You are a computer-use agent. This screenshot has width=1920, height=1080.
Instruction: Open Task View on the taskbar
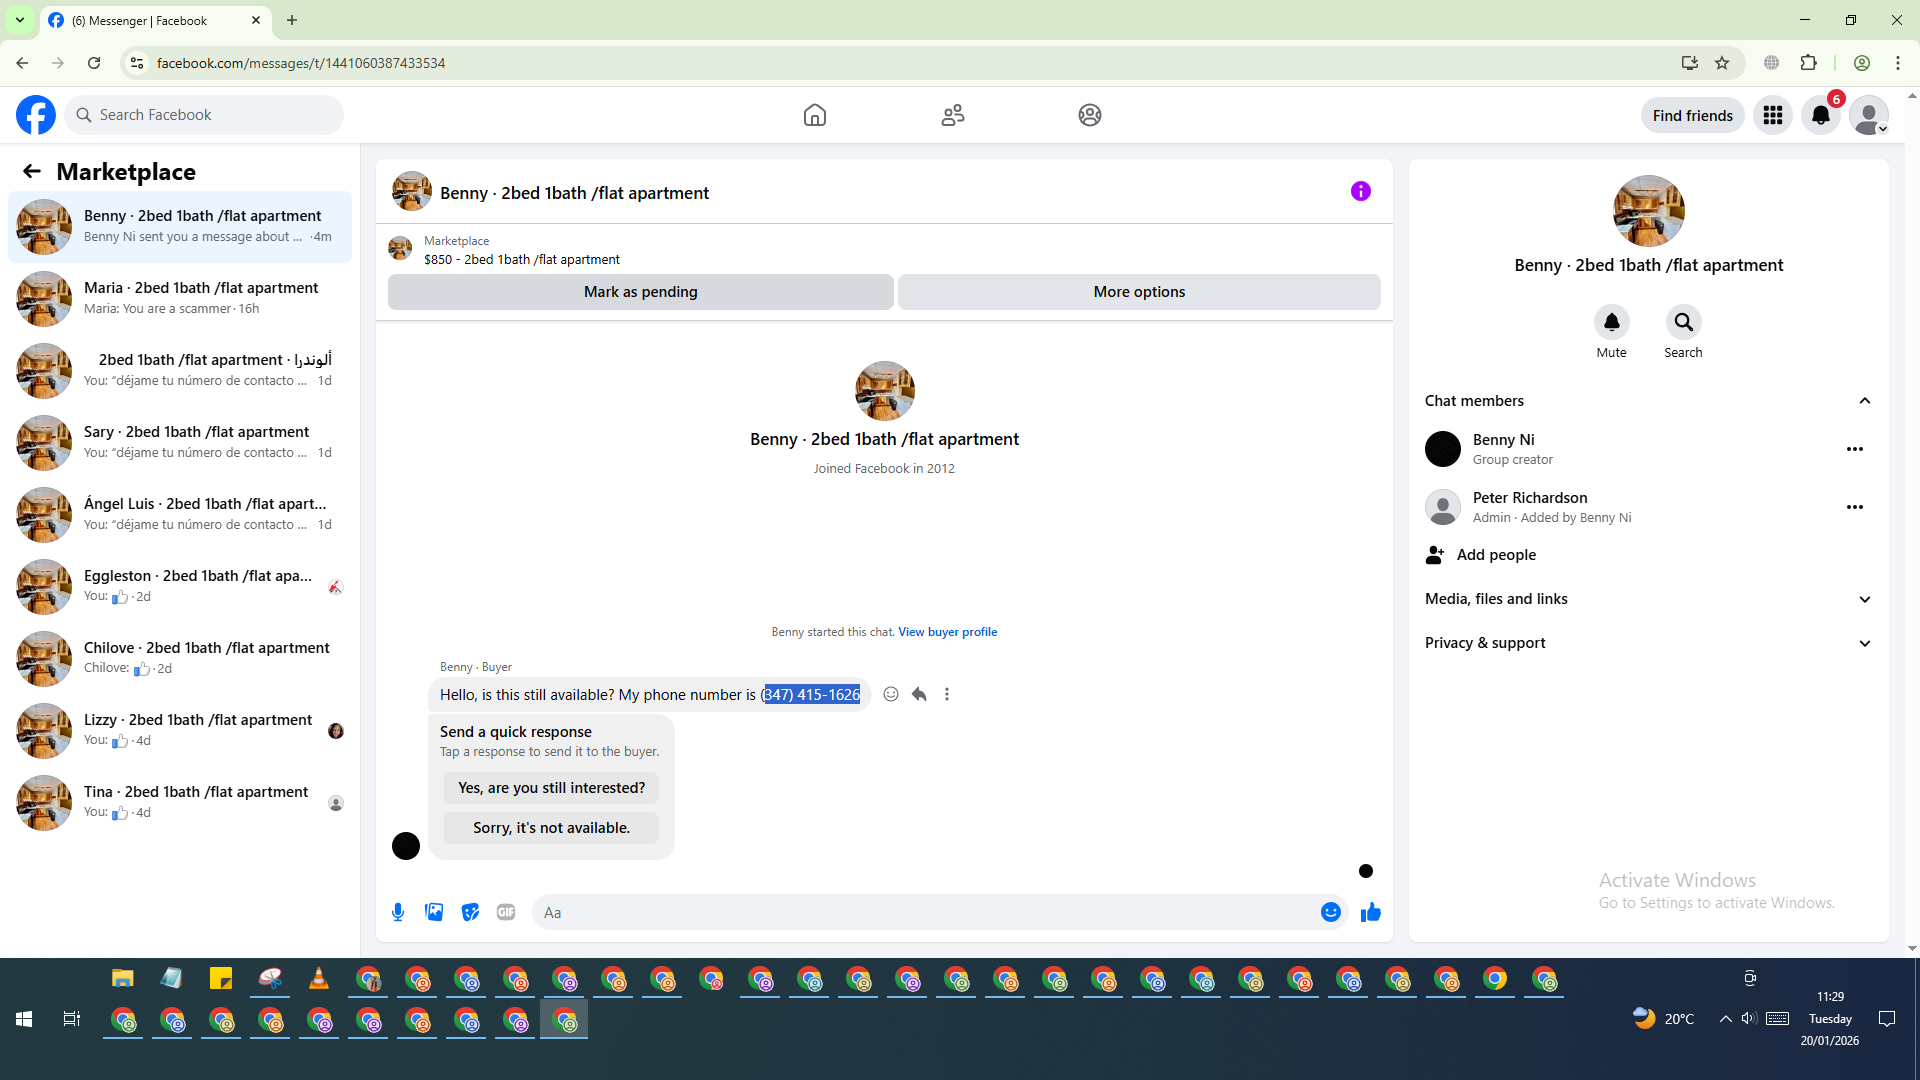pyautogui.click(x=72, y=1019)
